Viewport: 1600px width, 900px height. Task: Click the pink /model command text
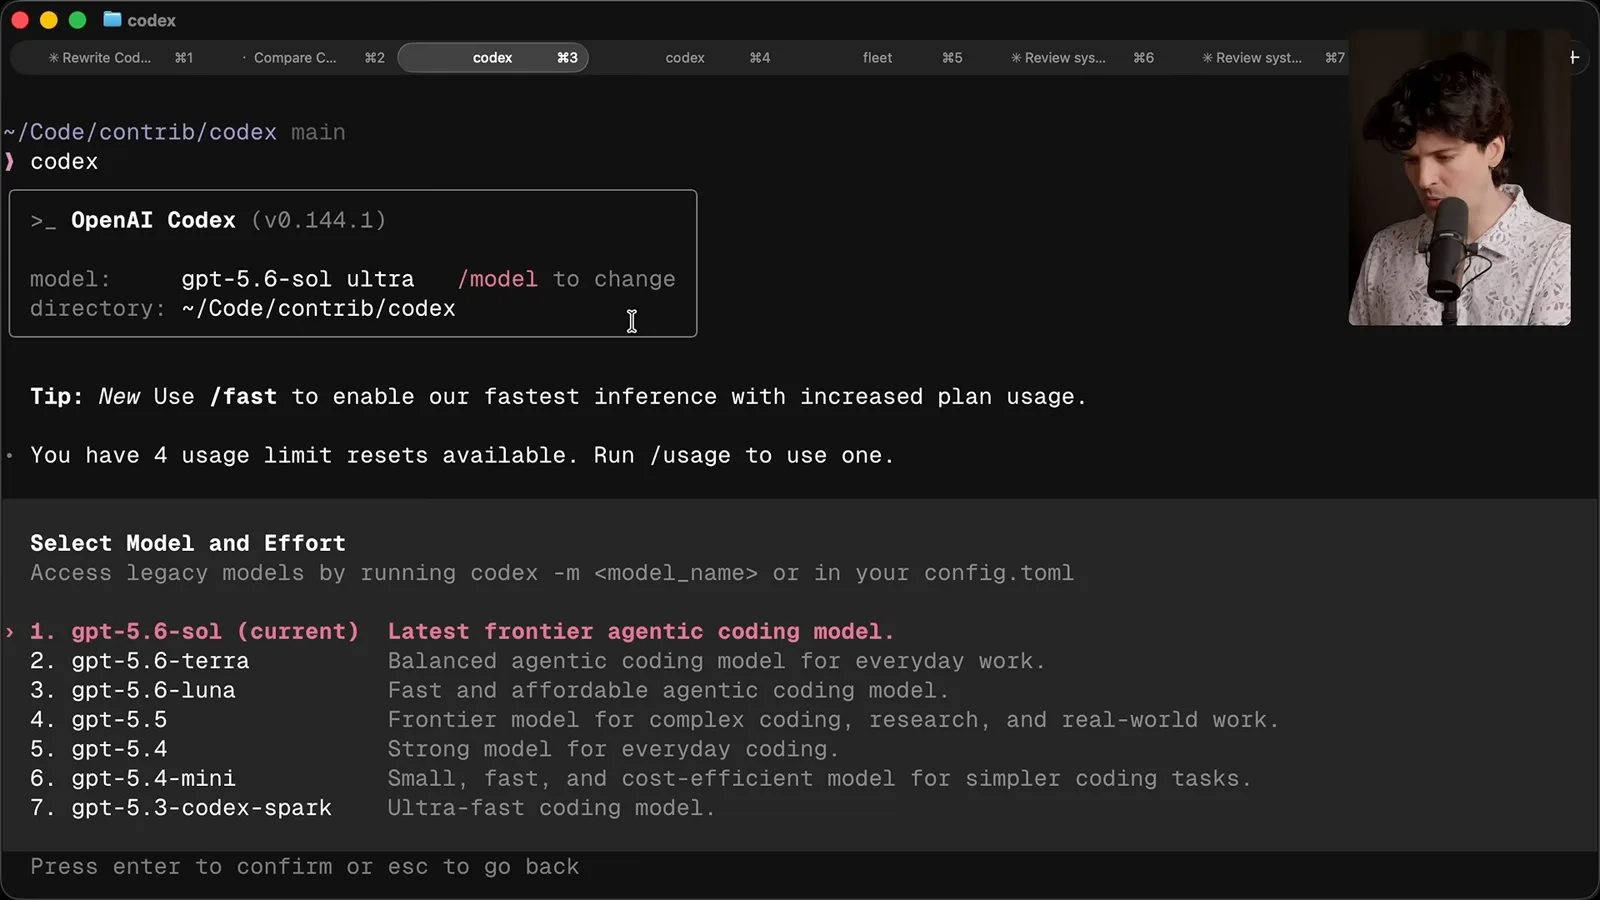[497, 279]
